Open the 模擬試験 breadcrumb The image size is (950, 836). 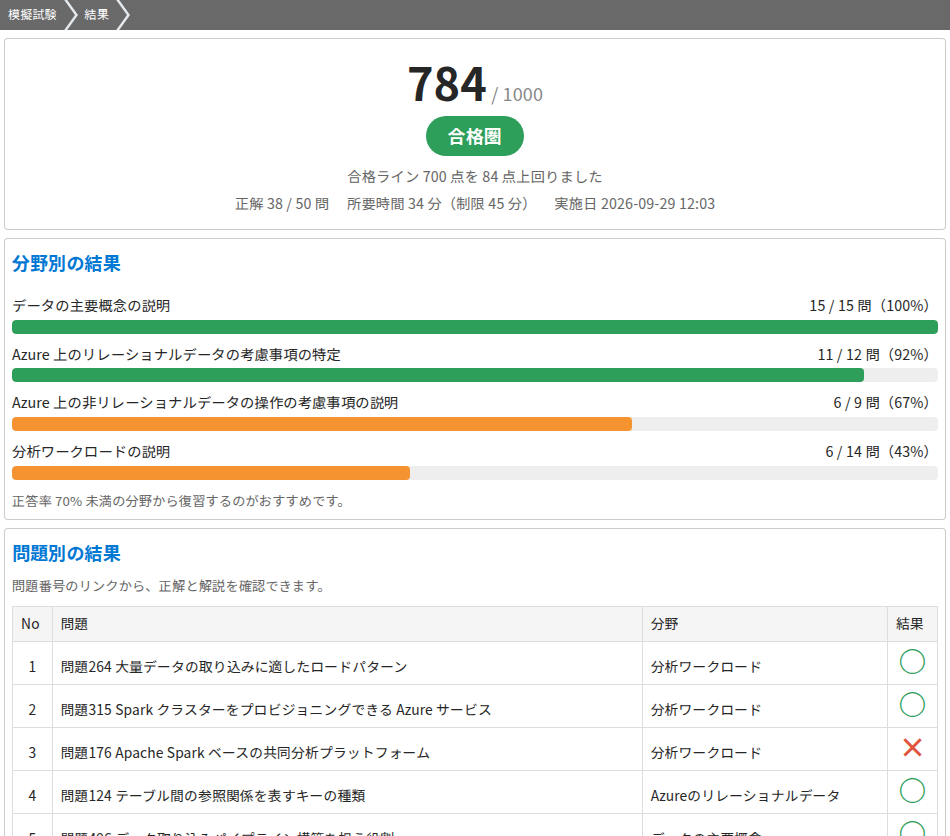32,15
